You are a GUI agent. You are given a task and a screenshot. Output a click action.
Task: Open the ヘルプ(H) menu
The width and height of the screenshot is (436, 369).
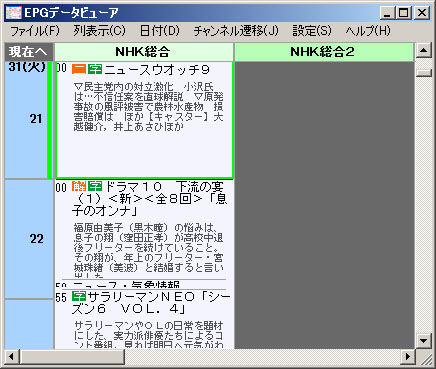coord(368,31)
